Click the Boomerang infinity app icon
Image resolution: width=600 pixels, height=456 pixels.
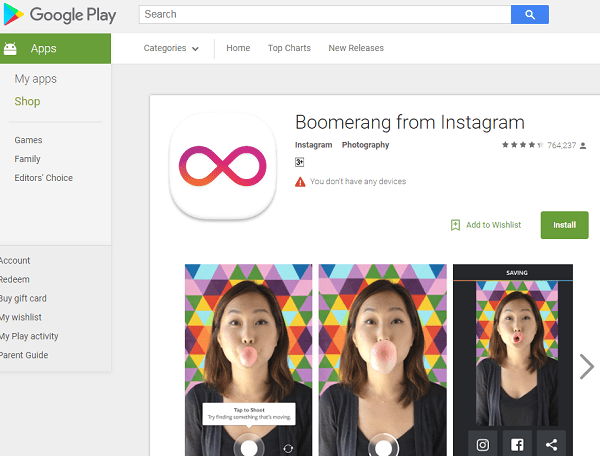tap(223, 166)
